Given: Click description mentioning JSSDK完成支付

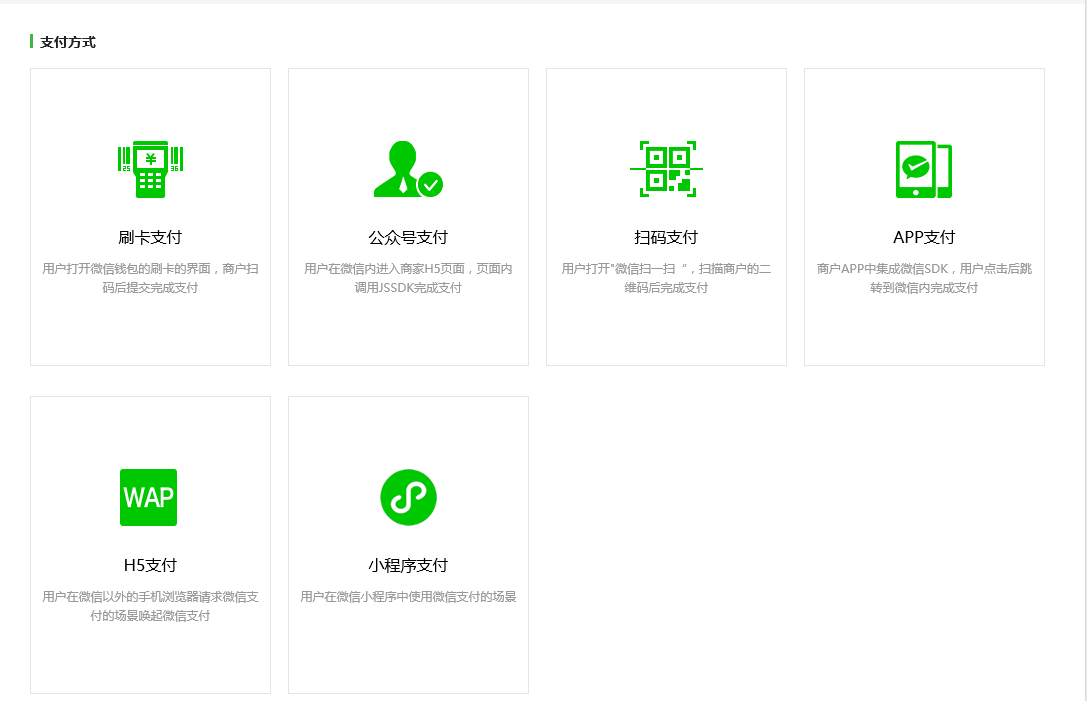Looking at the screenshot, I should 408,278.
